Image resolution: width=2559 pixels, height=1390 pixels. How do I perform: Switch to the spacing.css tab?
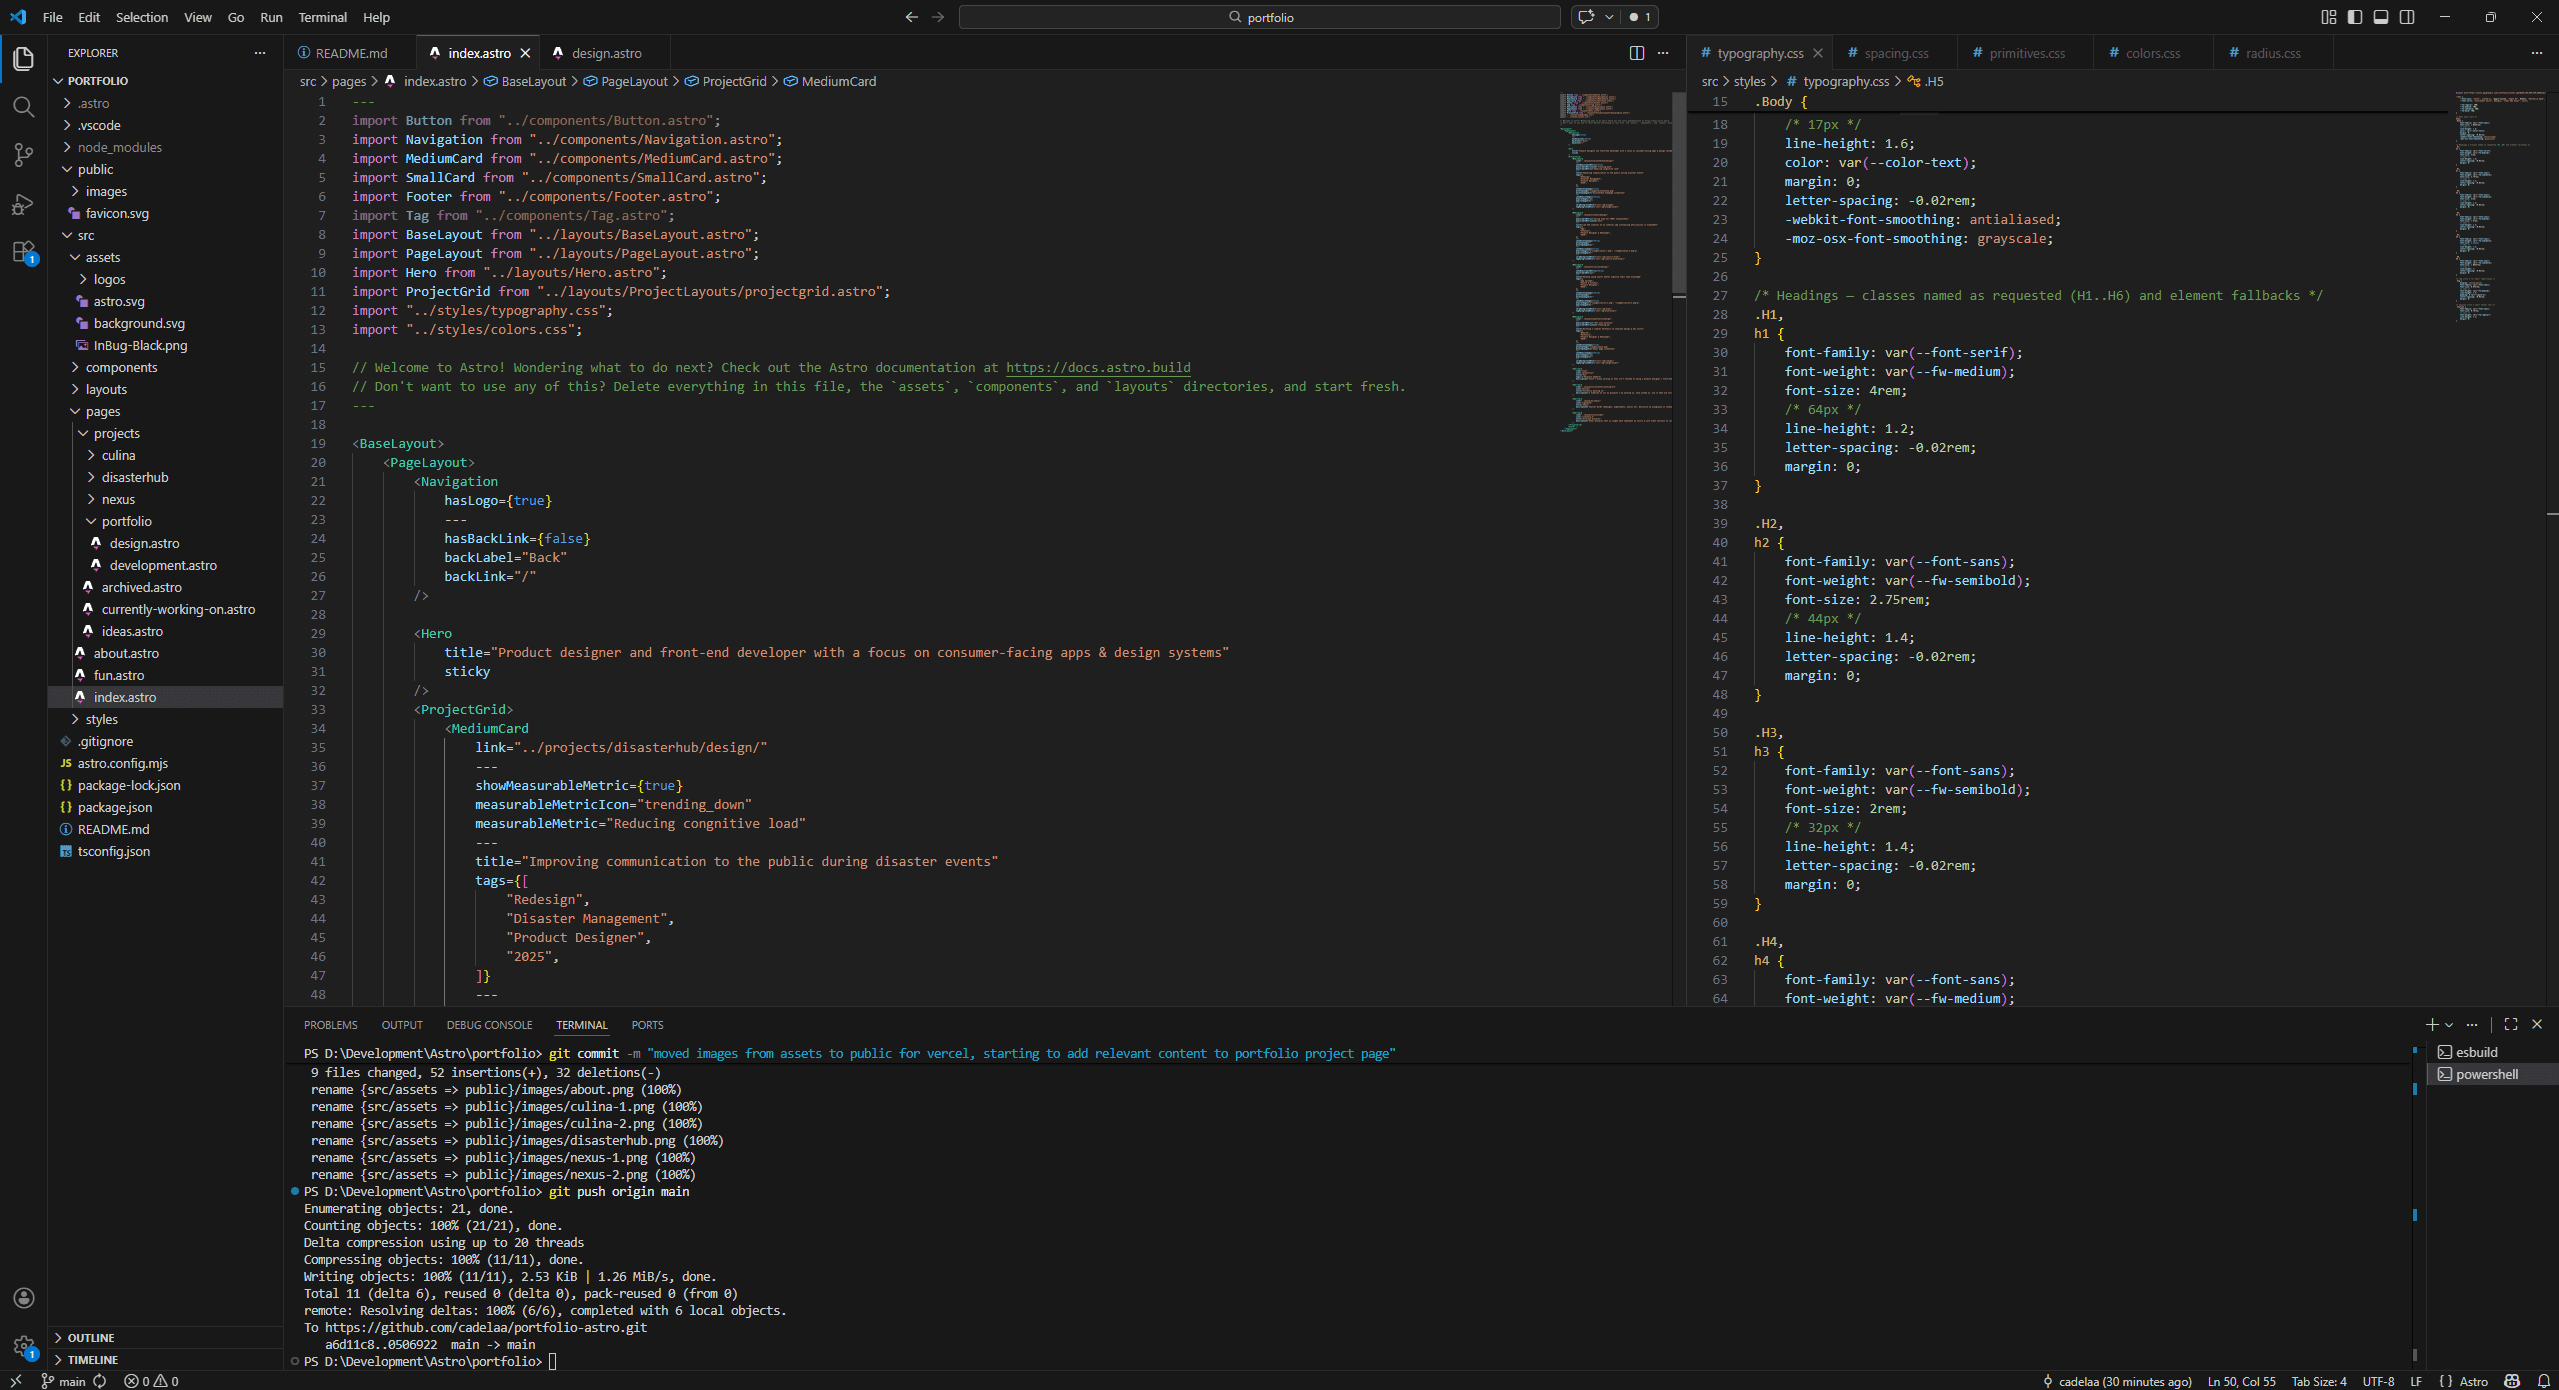coord(1896,52)
